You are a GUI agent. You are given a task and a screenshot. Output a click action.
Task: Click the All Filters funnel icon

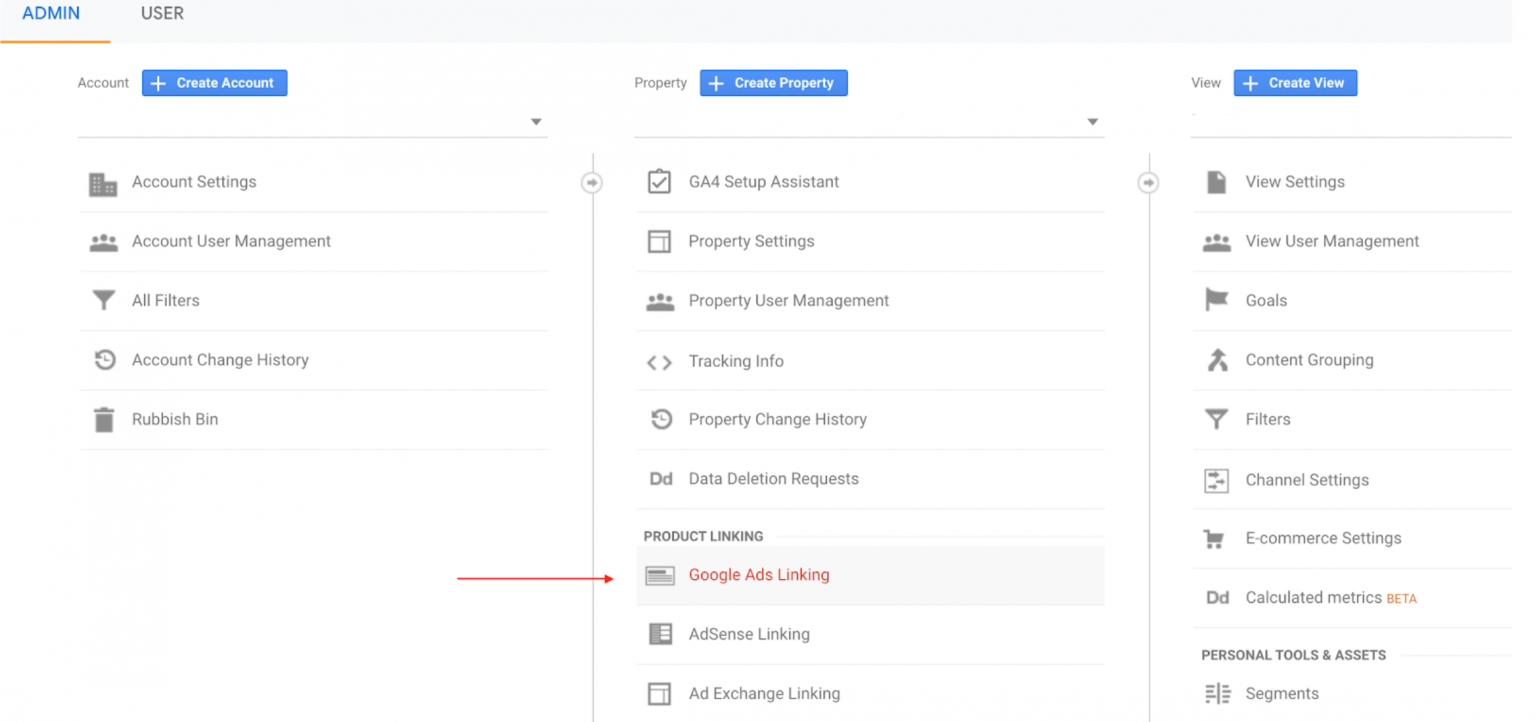pos(103,301)
